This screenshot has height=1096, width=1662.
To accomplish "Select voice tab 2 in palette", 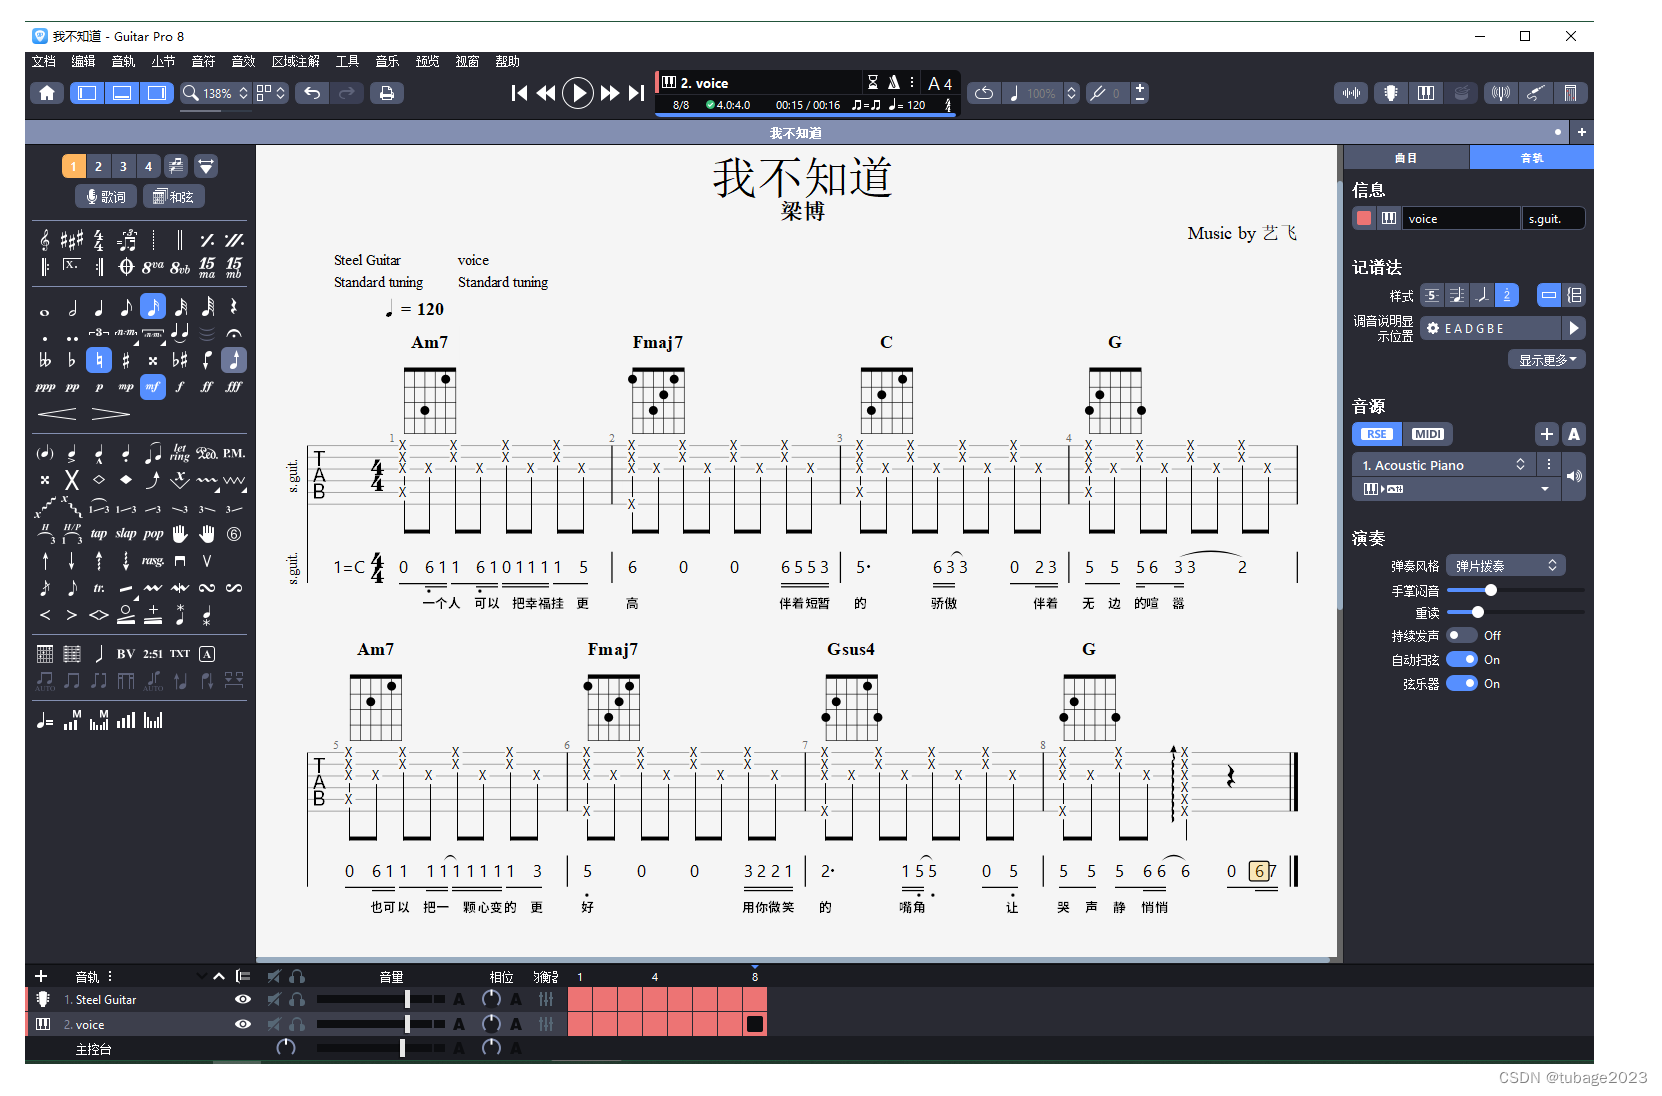I will coord(98,166).
